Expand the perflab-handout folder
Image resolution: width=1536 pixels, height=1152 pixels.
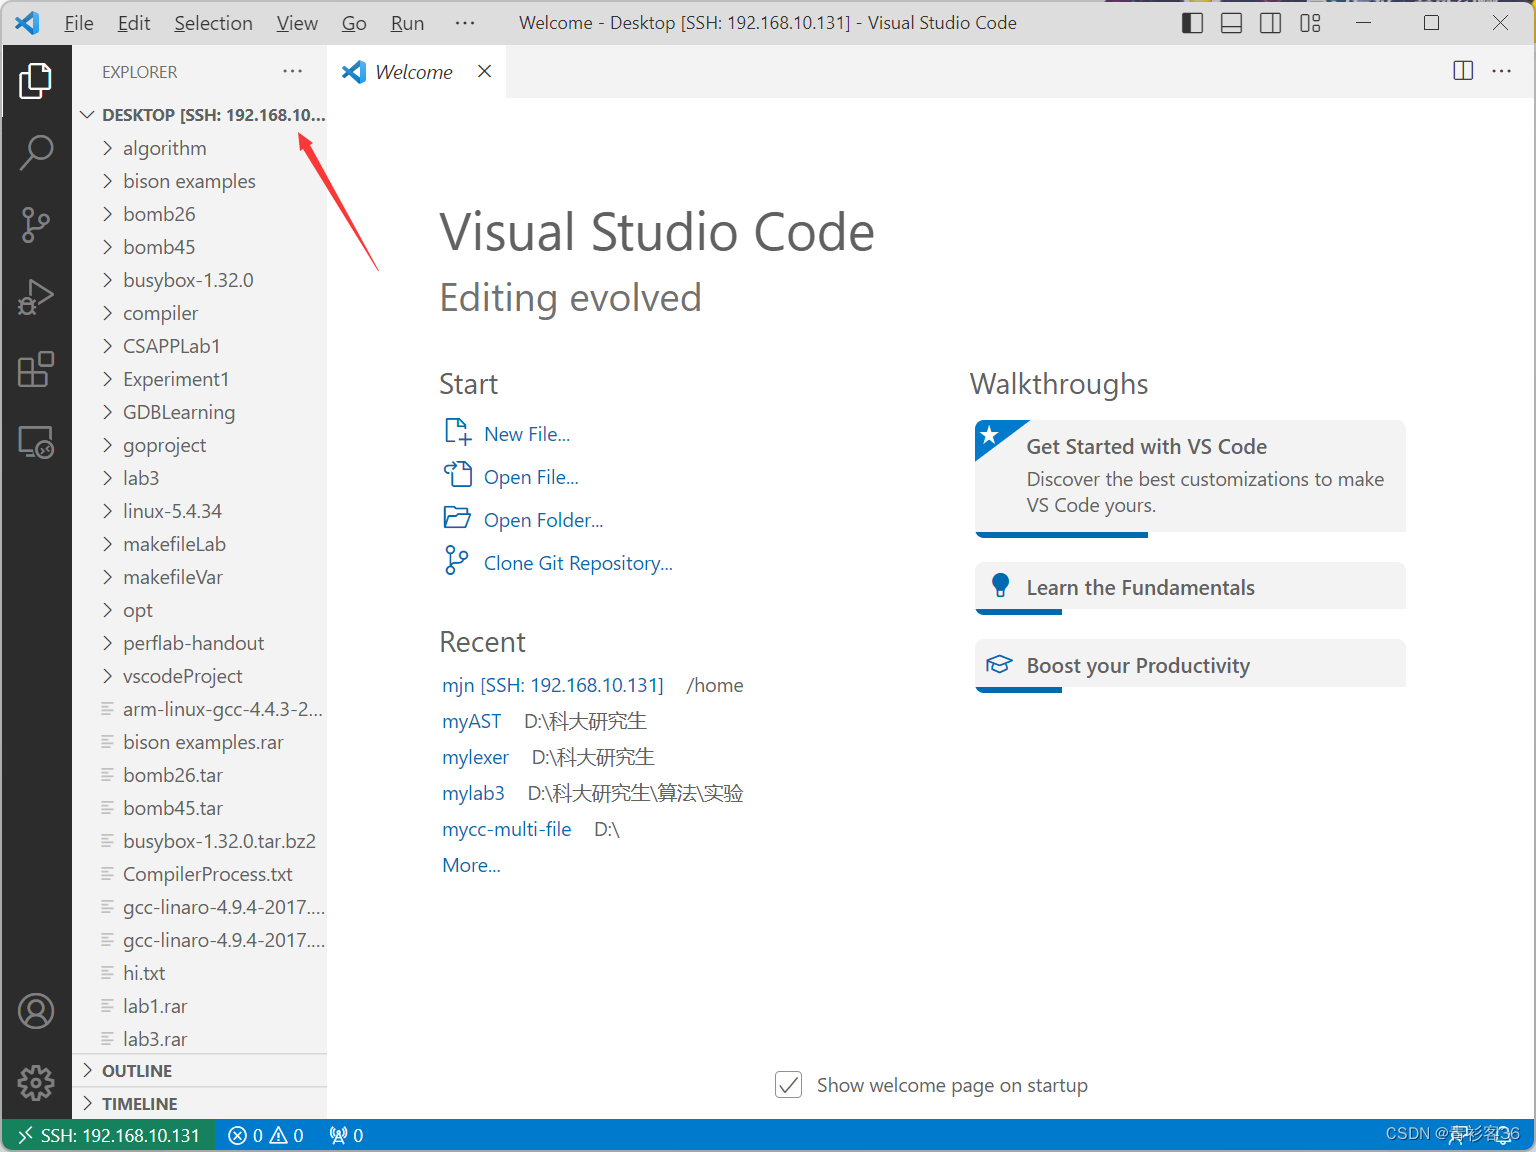click(x=200, y=643)
